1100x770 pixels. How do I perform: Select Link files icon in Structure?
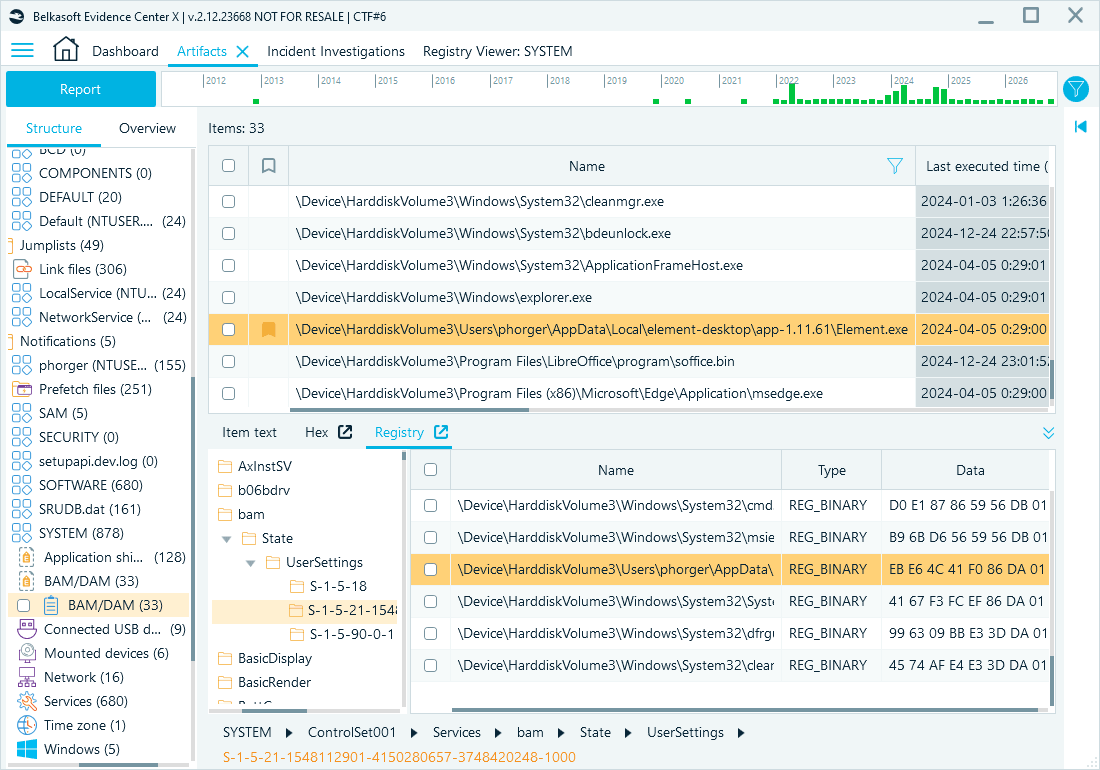tap(23, 269)
